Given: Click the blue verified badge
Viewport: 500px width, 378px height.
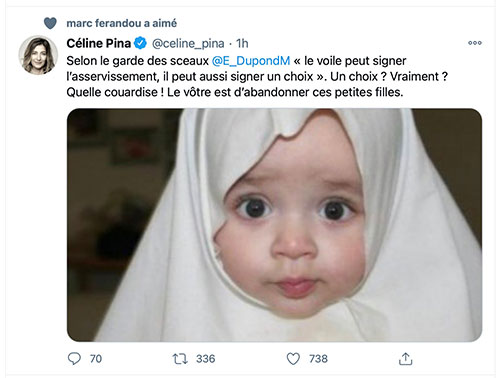Looking at the screenshot, I should (x=140, y=43).
